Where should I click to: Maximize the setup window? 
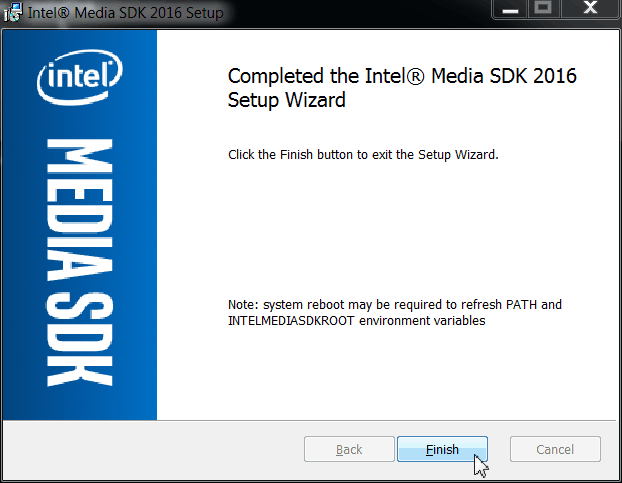pos(543,9)
